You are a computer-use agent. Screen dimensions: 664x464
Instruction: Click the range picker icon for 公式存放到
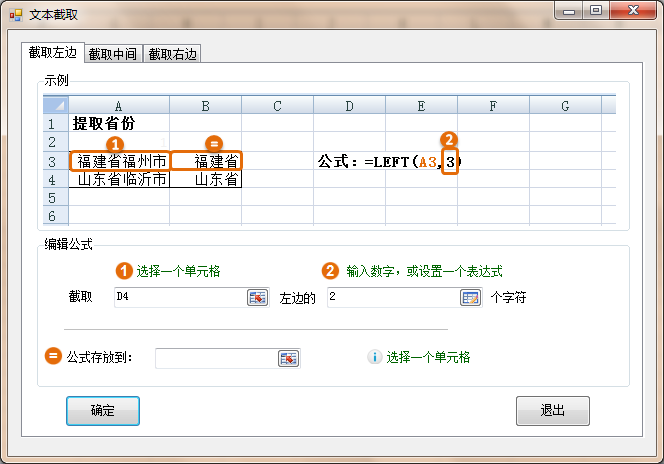(288, 358)
